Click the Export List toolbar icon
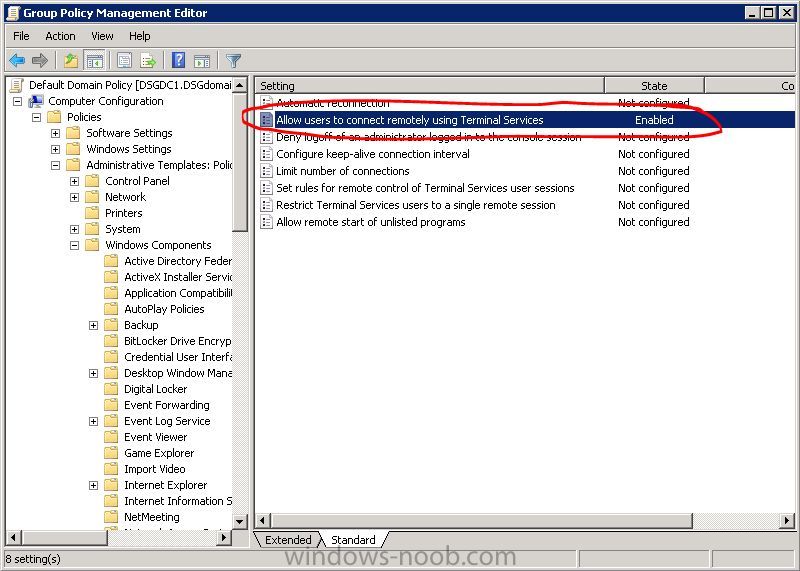 [x=148, y=61]
